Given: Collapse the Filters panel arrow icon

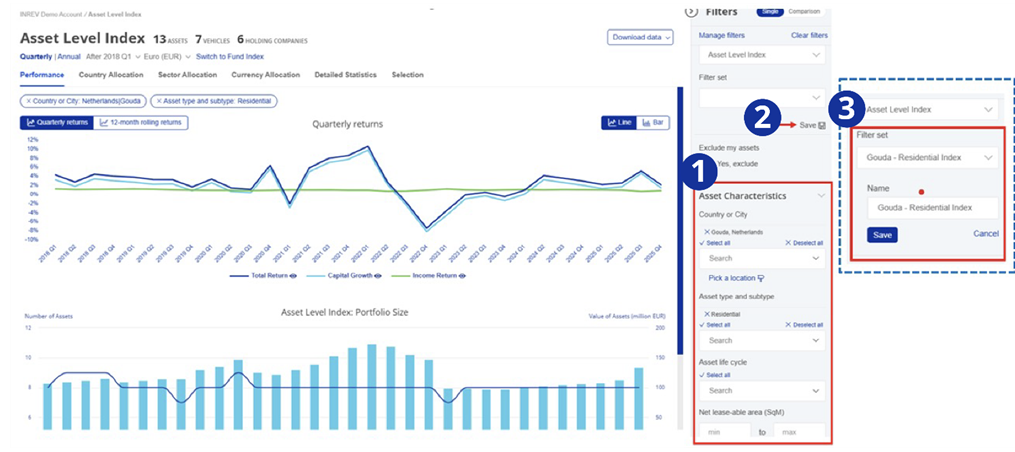Looking at the screenshot, I should click(690, 12).
